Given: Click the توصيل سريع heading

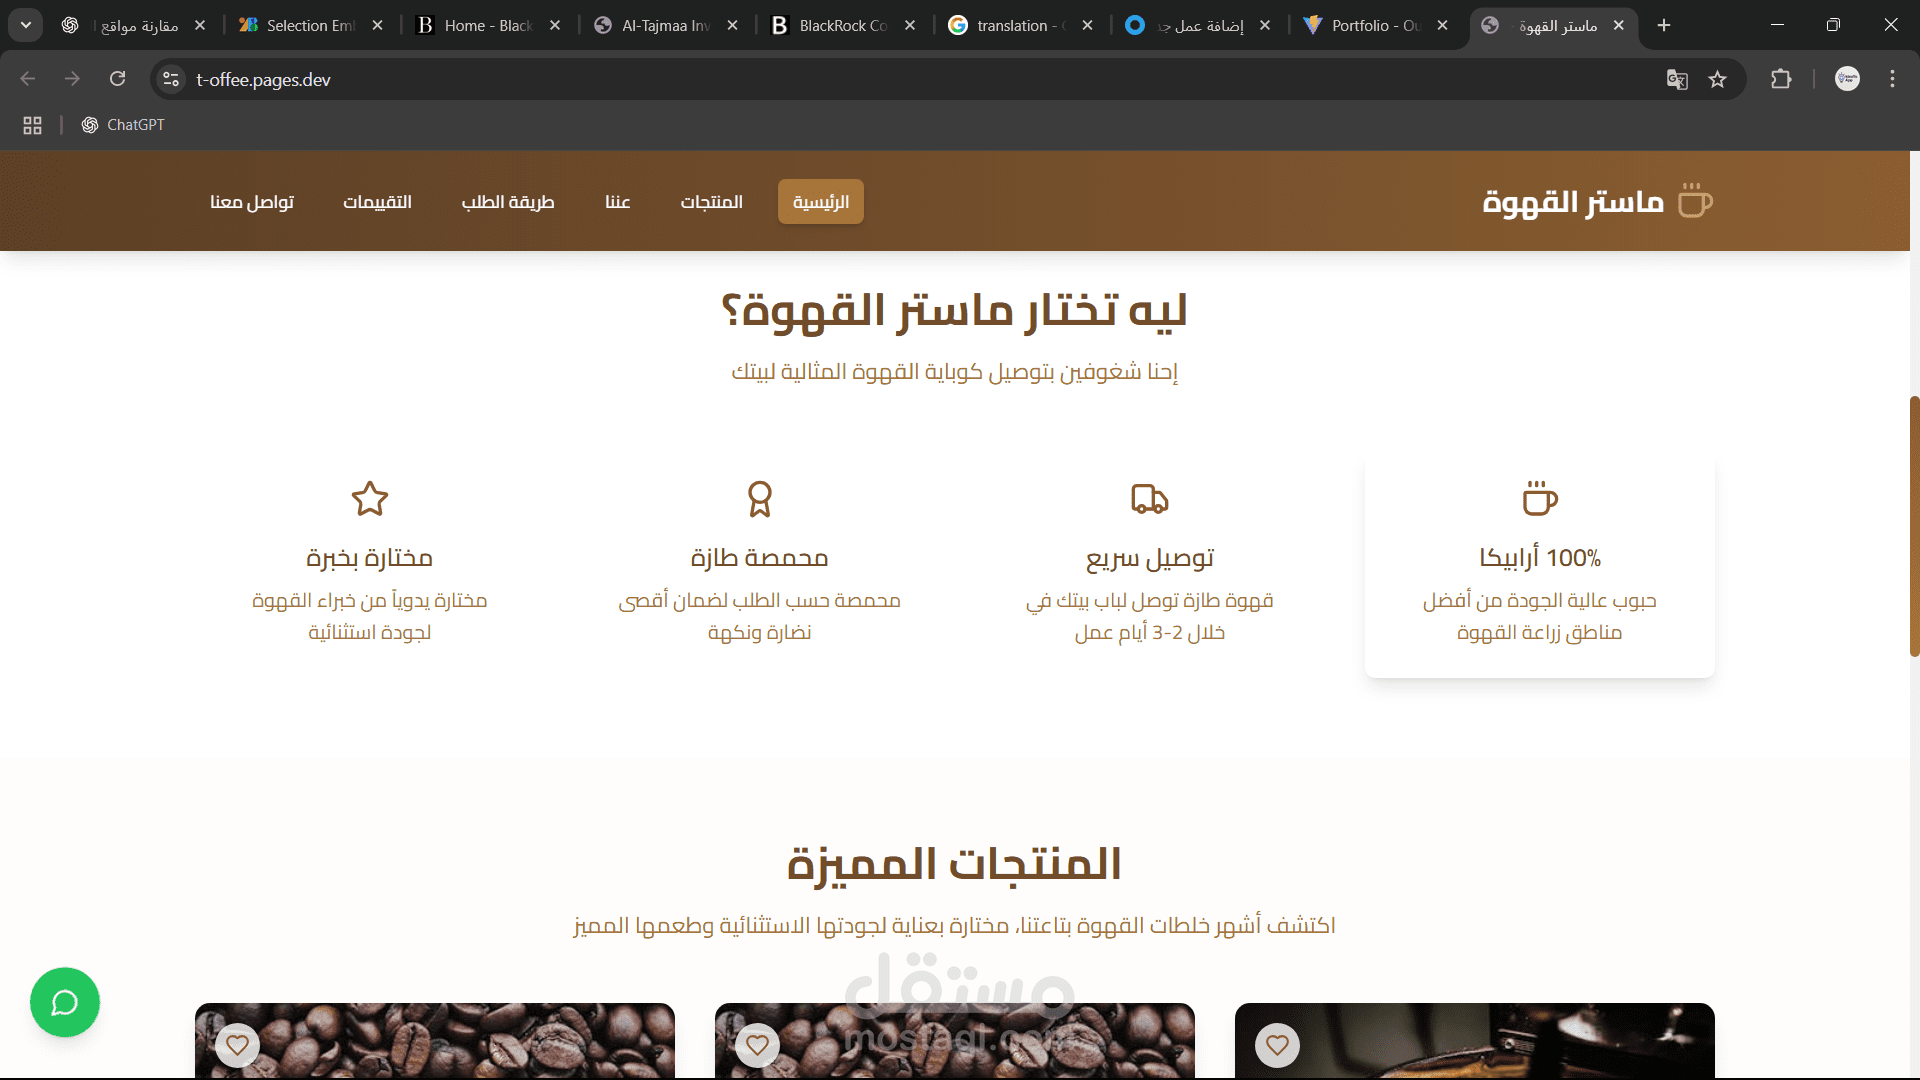Looking at the screenshot, I should 1150,558.
